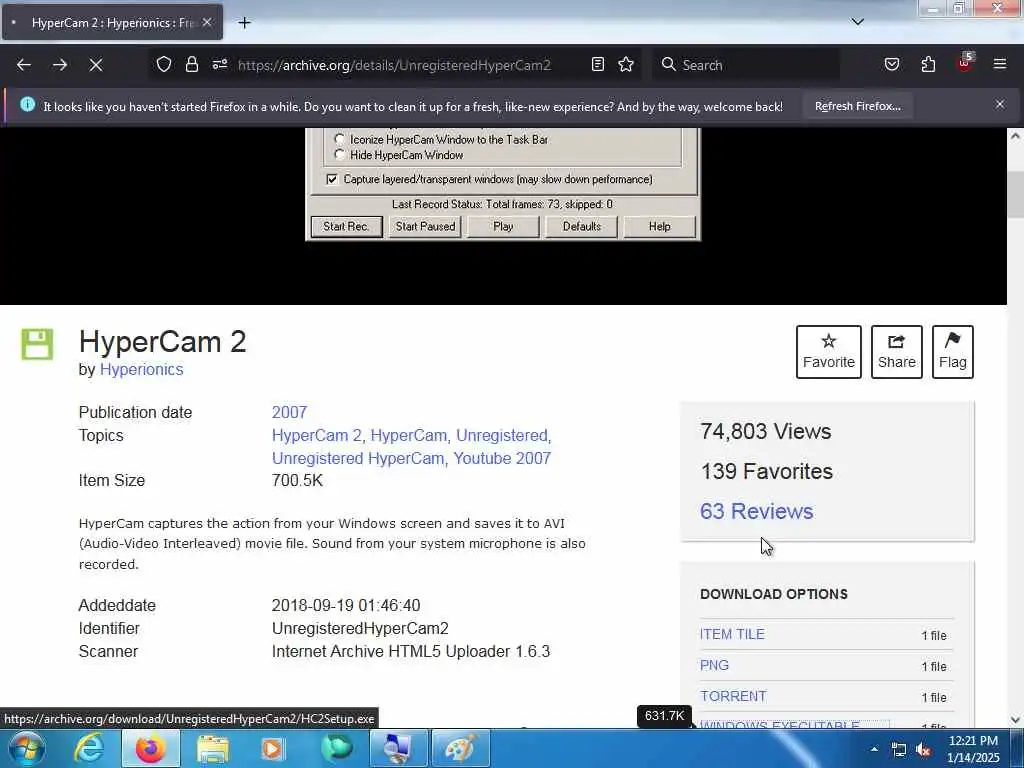1024x768 pixels.
Task: Click the forward navigation arrow
Action: tap(59, 65)
